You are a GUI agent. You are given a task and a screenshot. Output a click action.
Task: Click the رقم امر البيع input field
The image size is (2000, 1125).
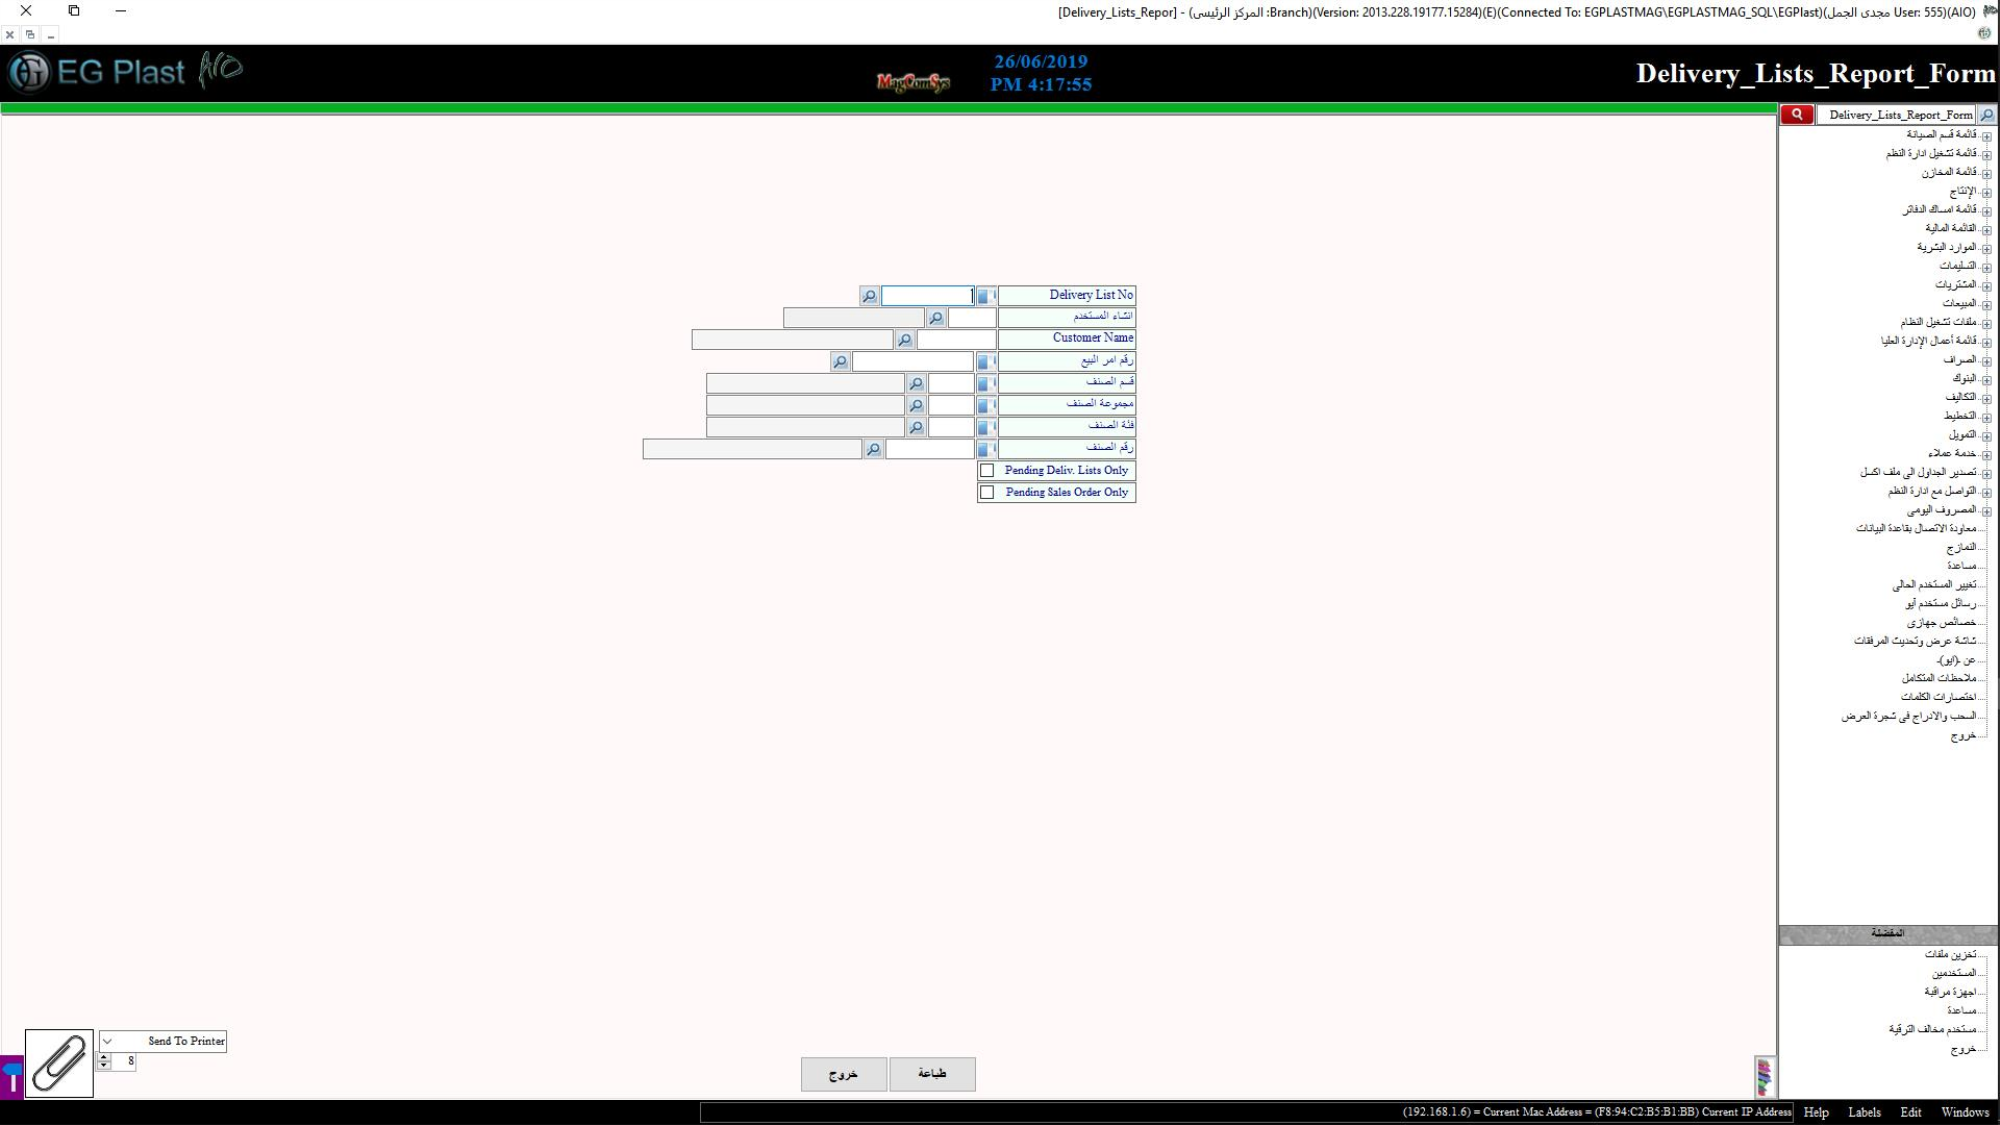913,362
